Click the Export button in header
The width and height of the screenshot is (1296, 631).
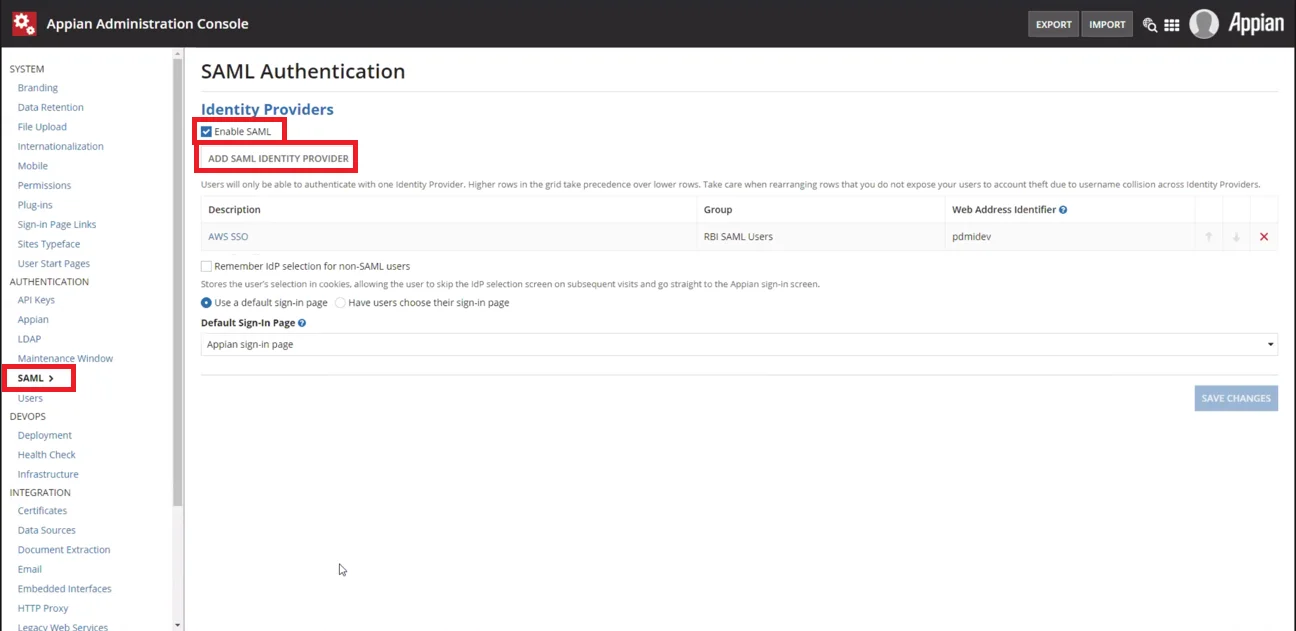pos(1053,25)
